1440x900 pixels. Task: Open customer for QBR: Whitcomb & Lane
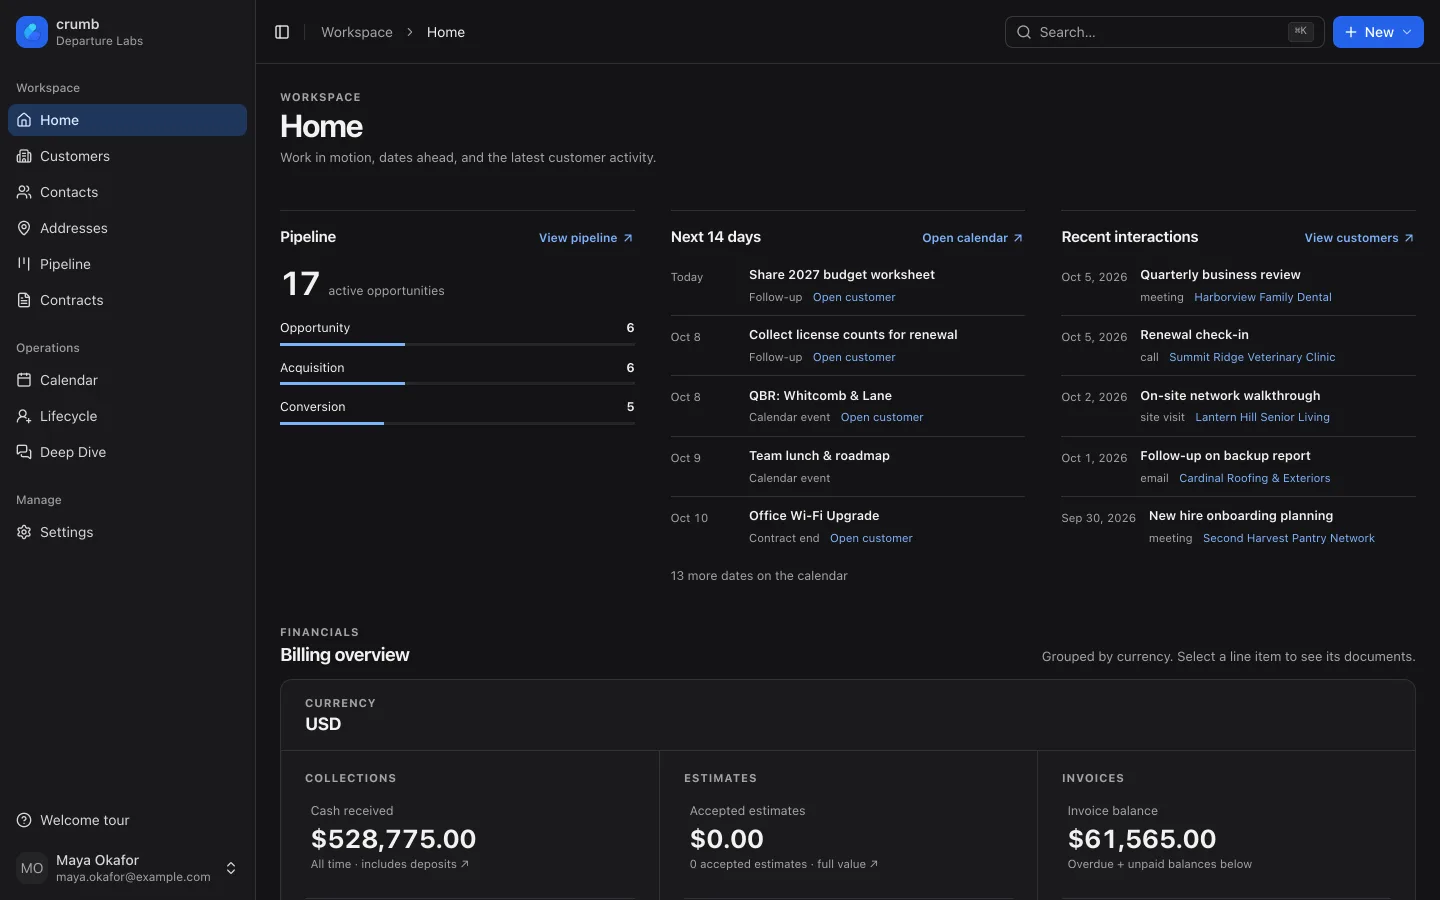(882, 417)
